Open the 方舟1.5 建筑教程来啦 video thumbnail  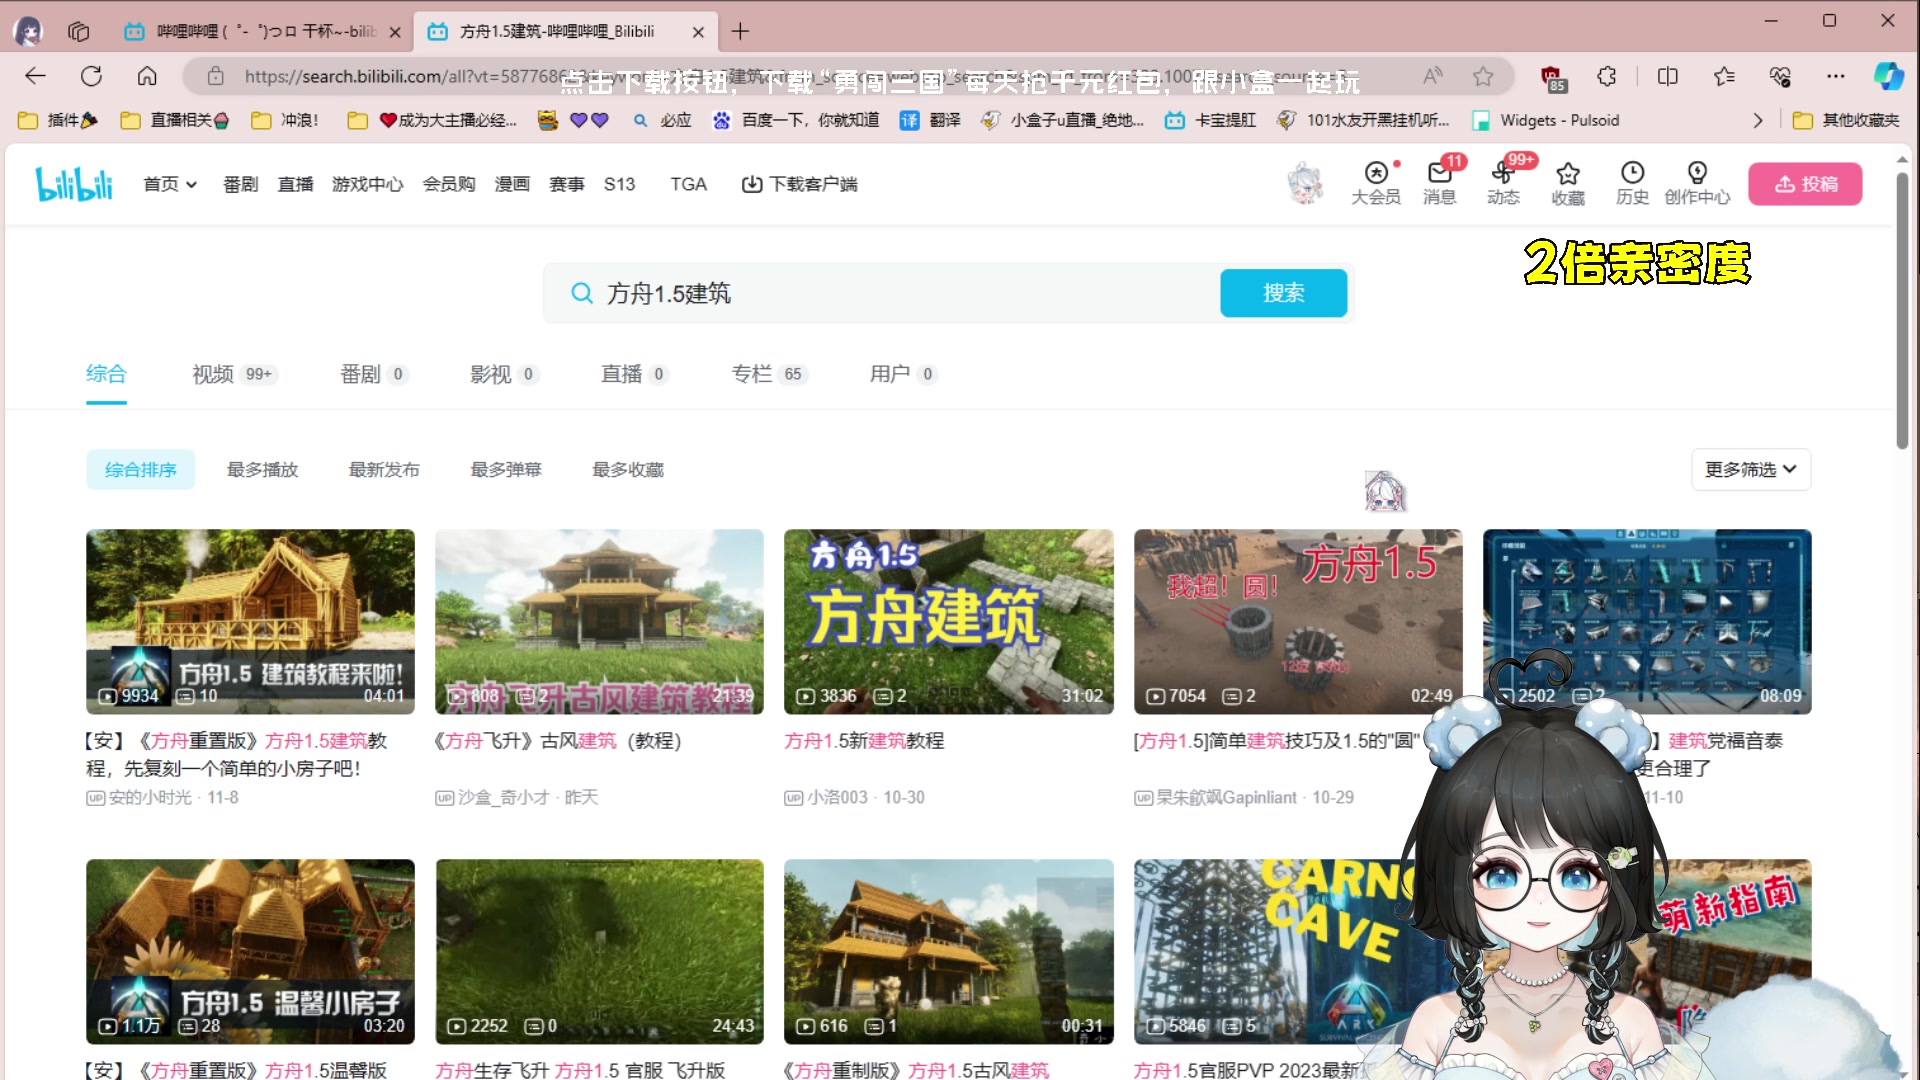pos(249,621)
